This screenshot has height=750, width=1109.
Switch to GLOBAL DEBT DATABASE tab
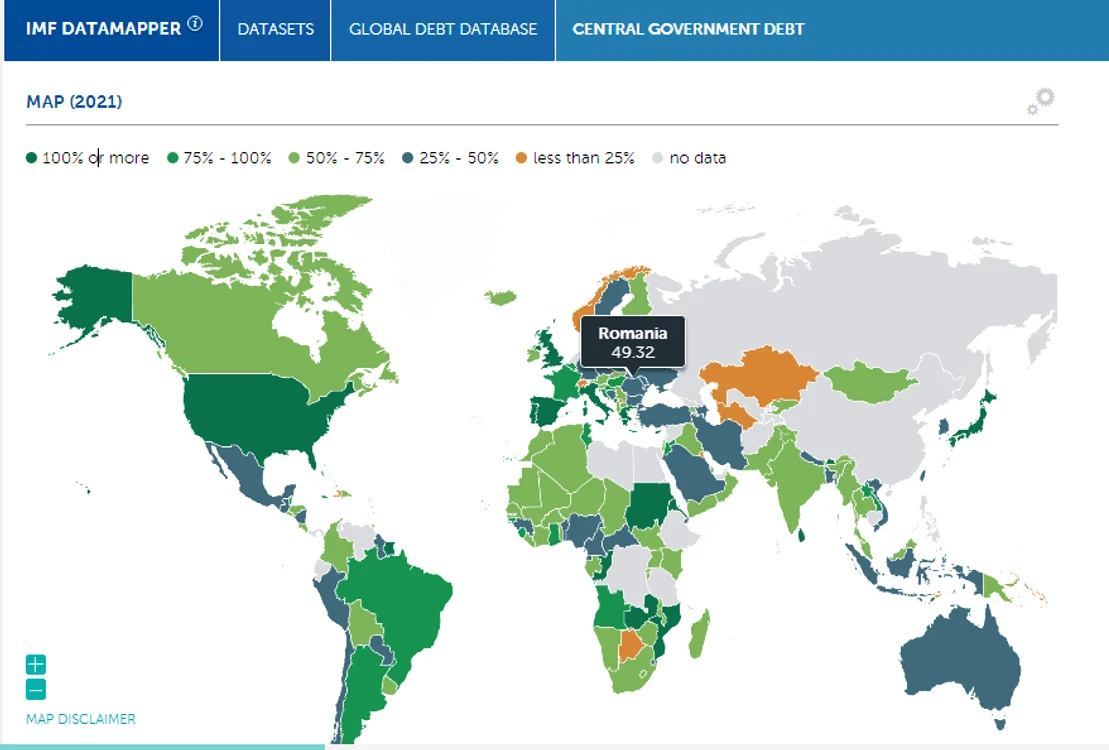click(x=443, y=30)
